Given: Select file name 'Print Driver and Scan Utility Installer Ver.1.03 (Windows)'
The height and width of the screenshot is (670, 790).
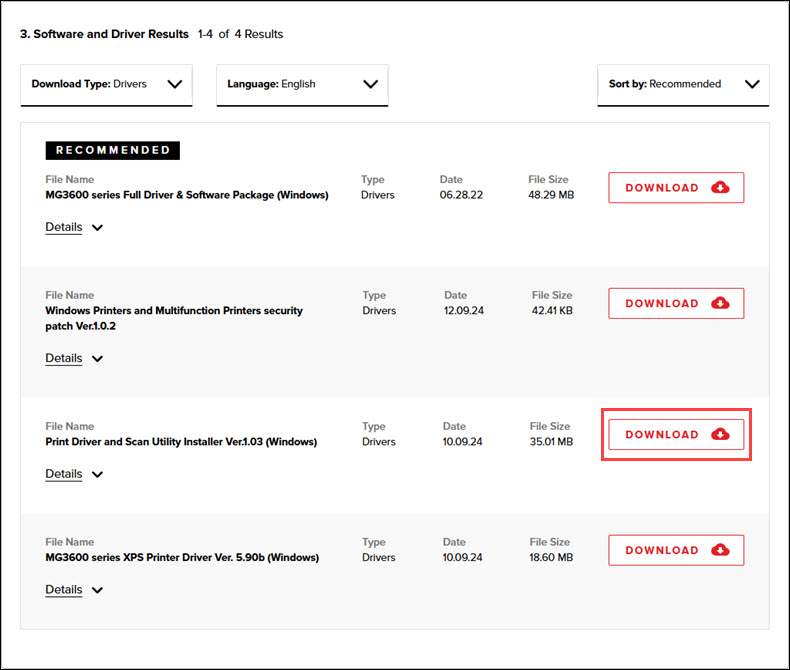Looking at the screenshot, I should pyautogui.click(x=181, y=442).
